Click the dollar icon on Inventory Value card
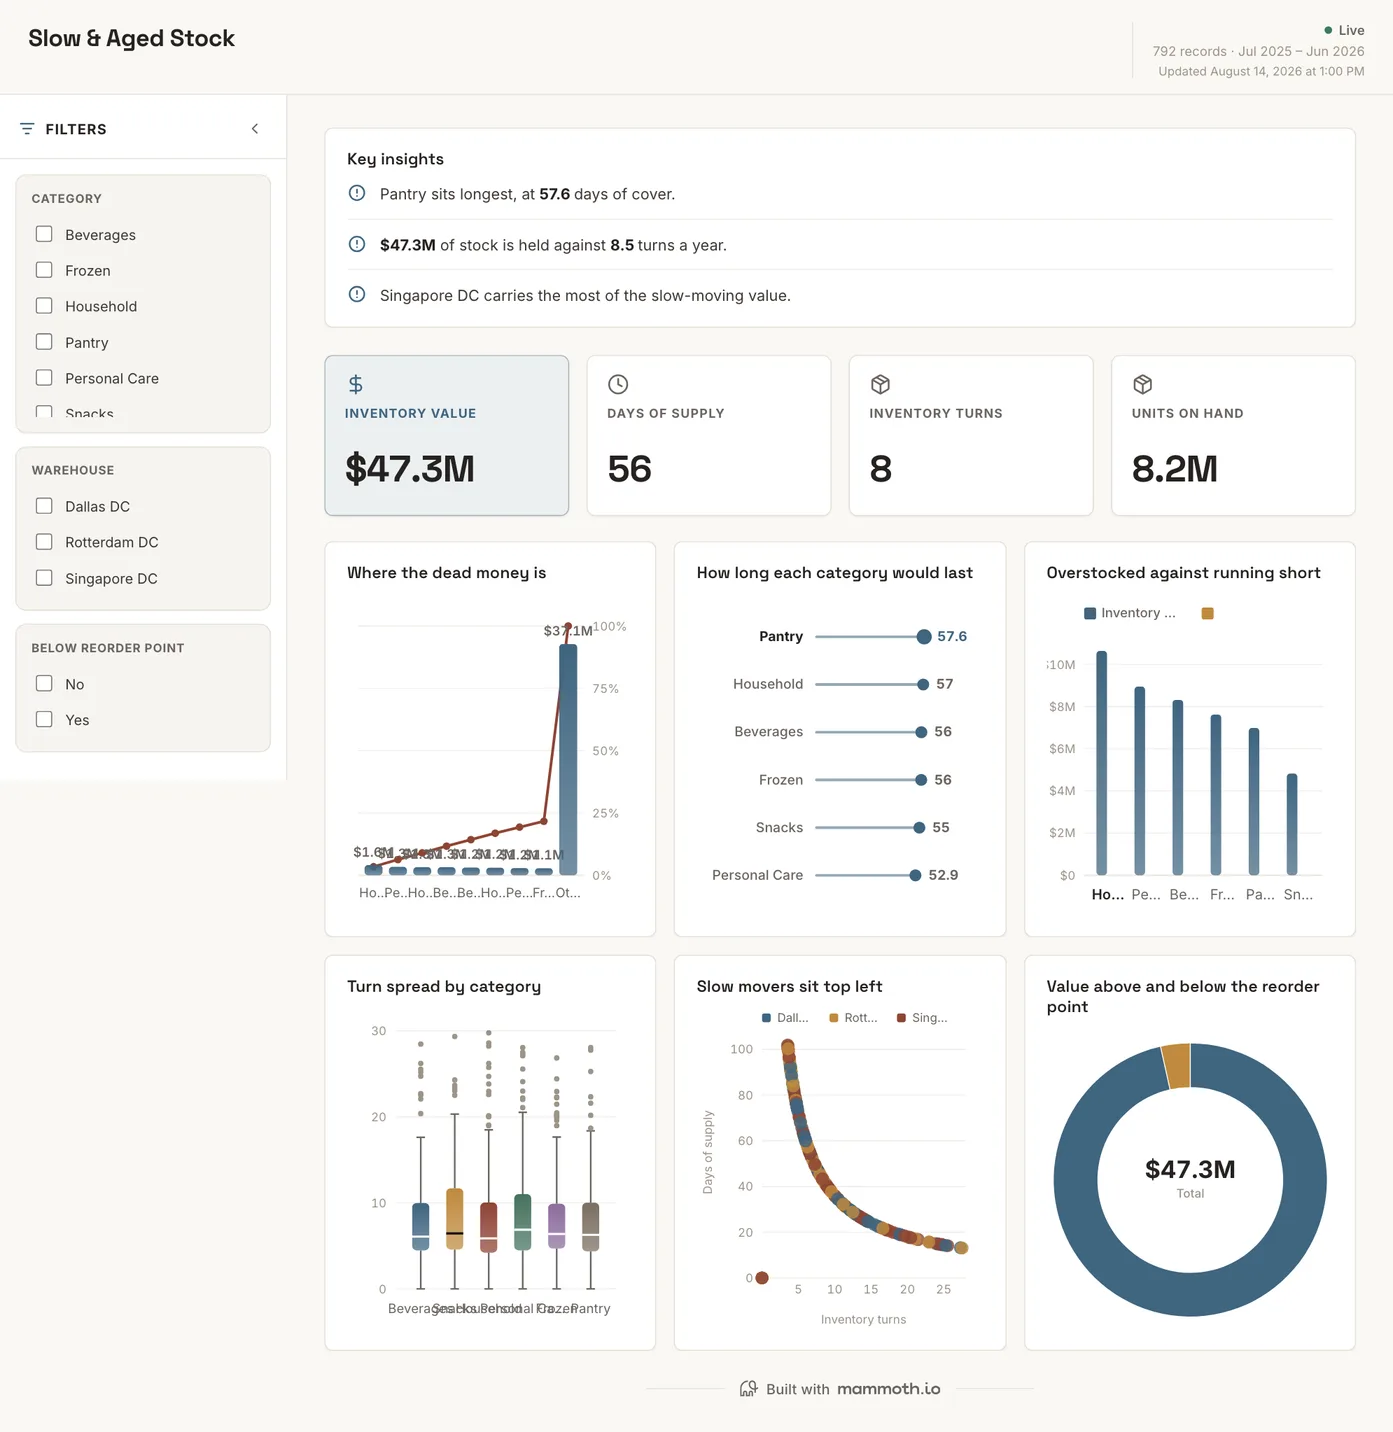Viewport: 1393px width, 1432px height. tap(356, 384)
